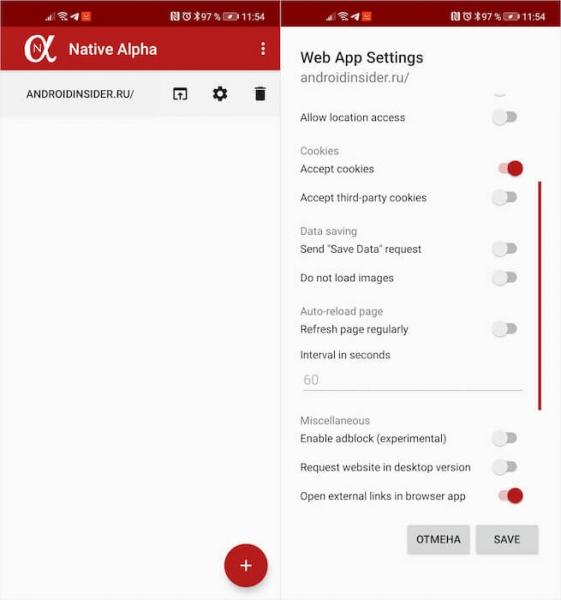Click the ОТМЕНА cancel button

(x=438, y=540)
